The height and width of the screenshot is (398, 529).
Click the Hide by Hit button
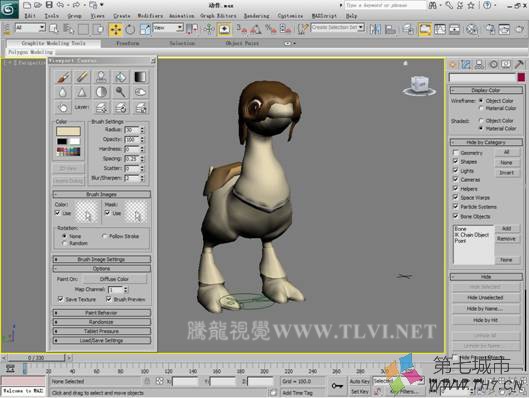click(485, 320)
